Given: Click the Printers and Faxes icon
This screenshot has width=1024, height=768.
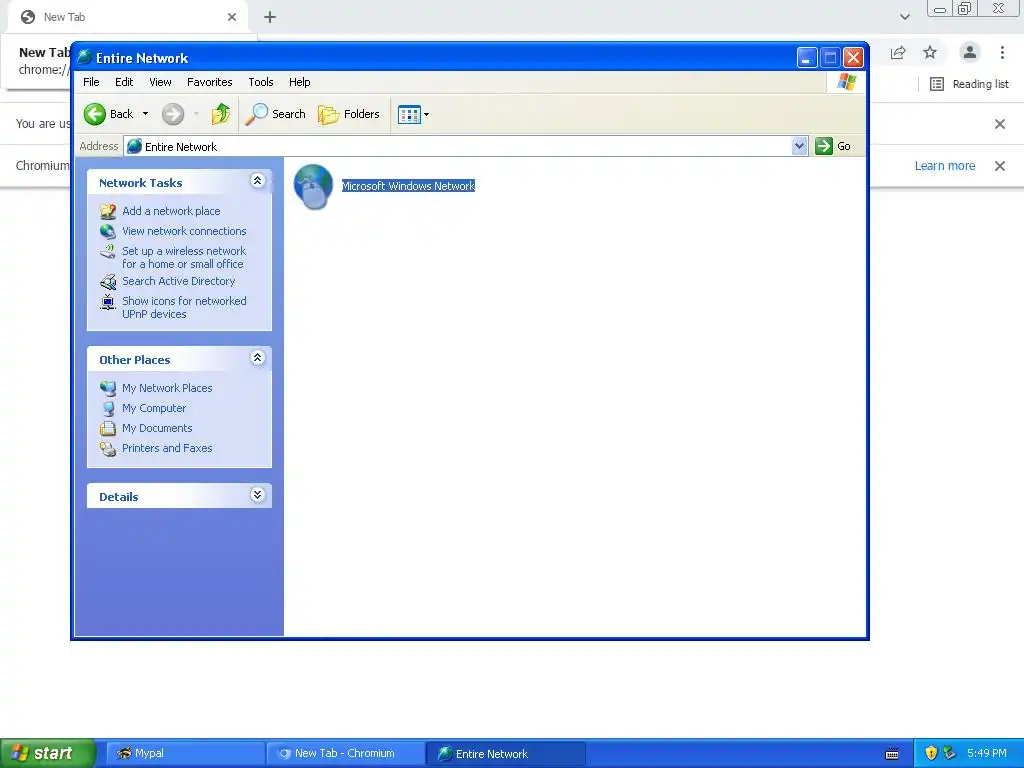Looking at the screenshot, I should coord(108,449).
